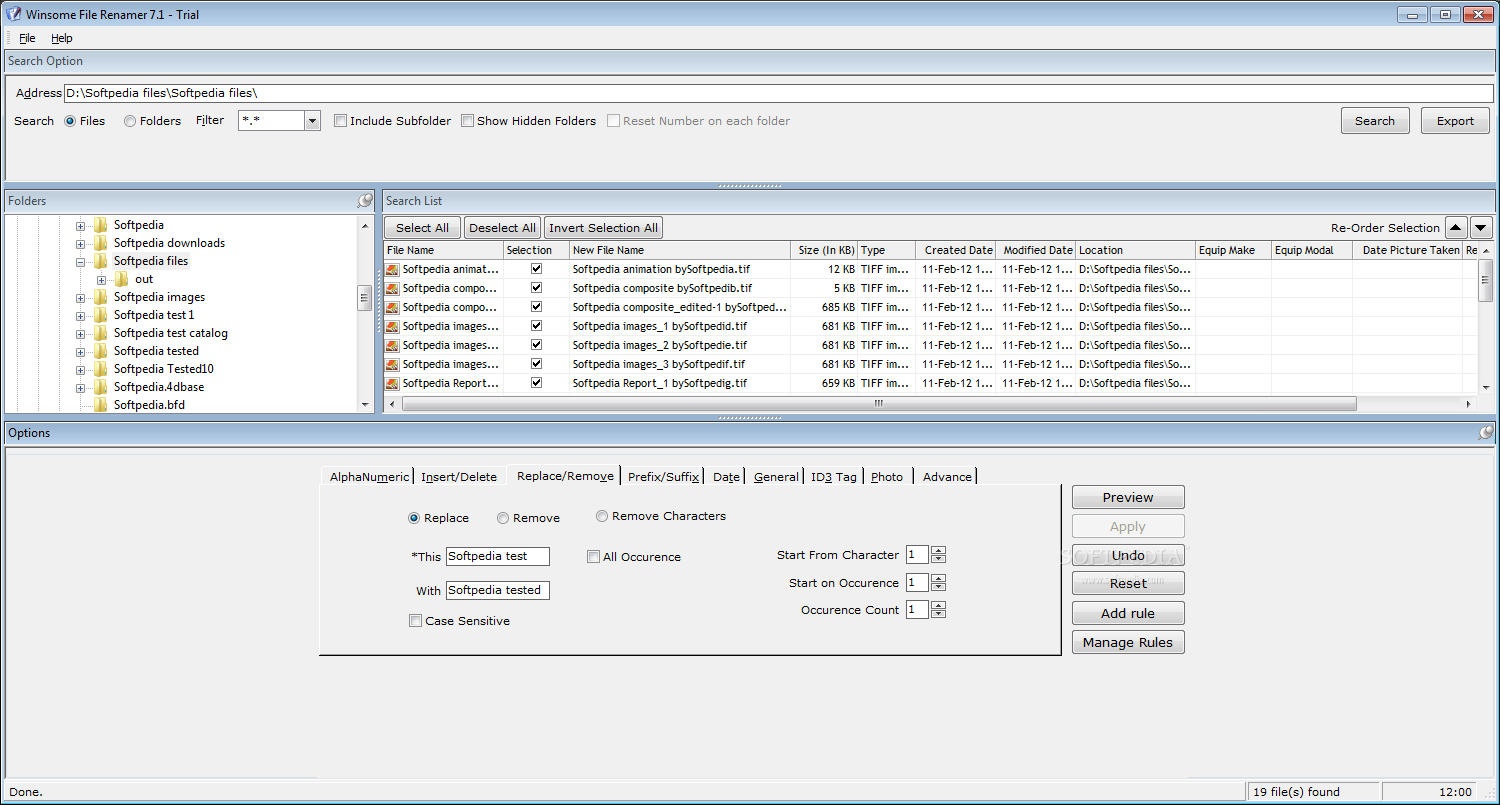Enable the Case Sensitive checkbox
1500x805 pixels.
[x=416, y=621]
